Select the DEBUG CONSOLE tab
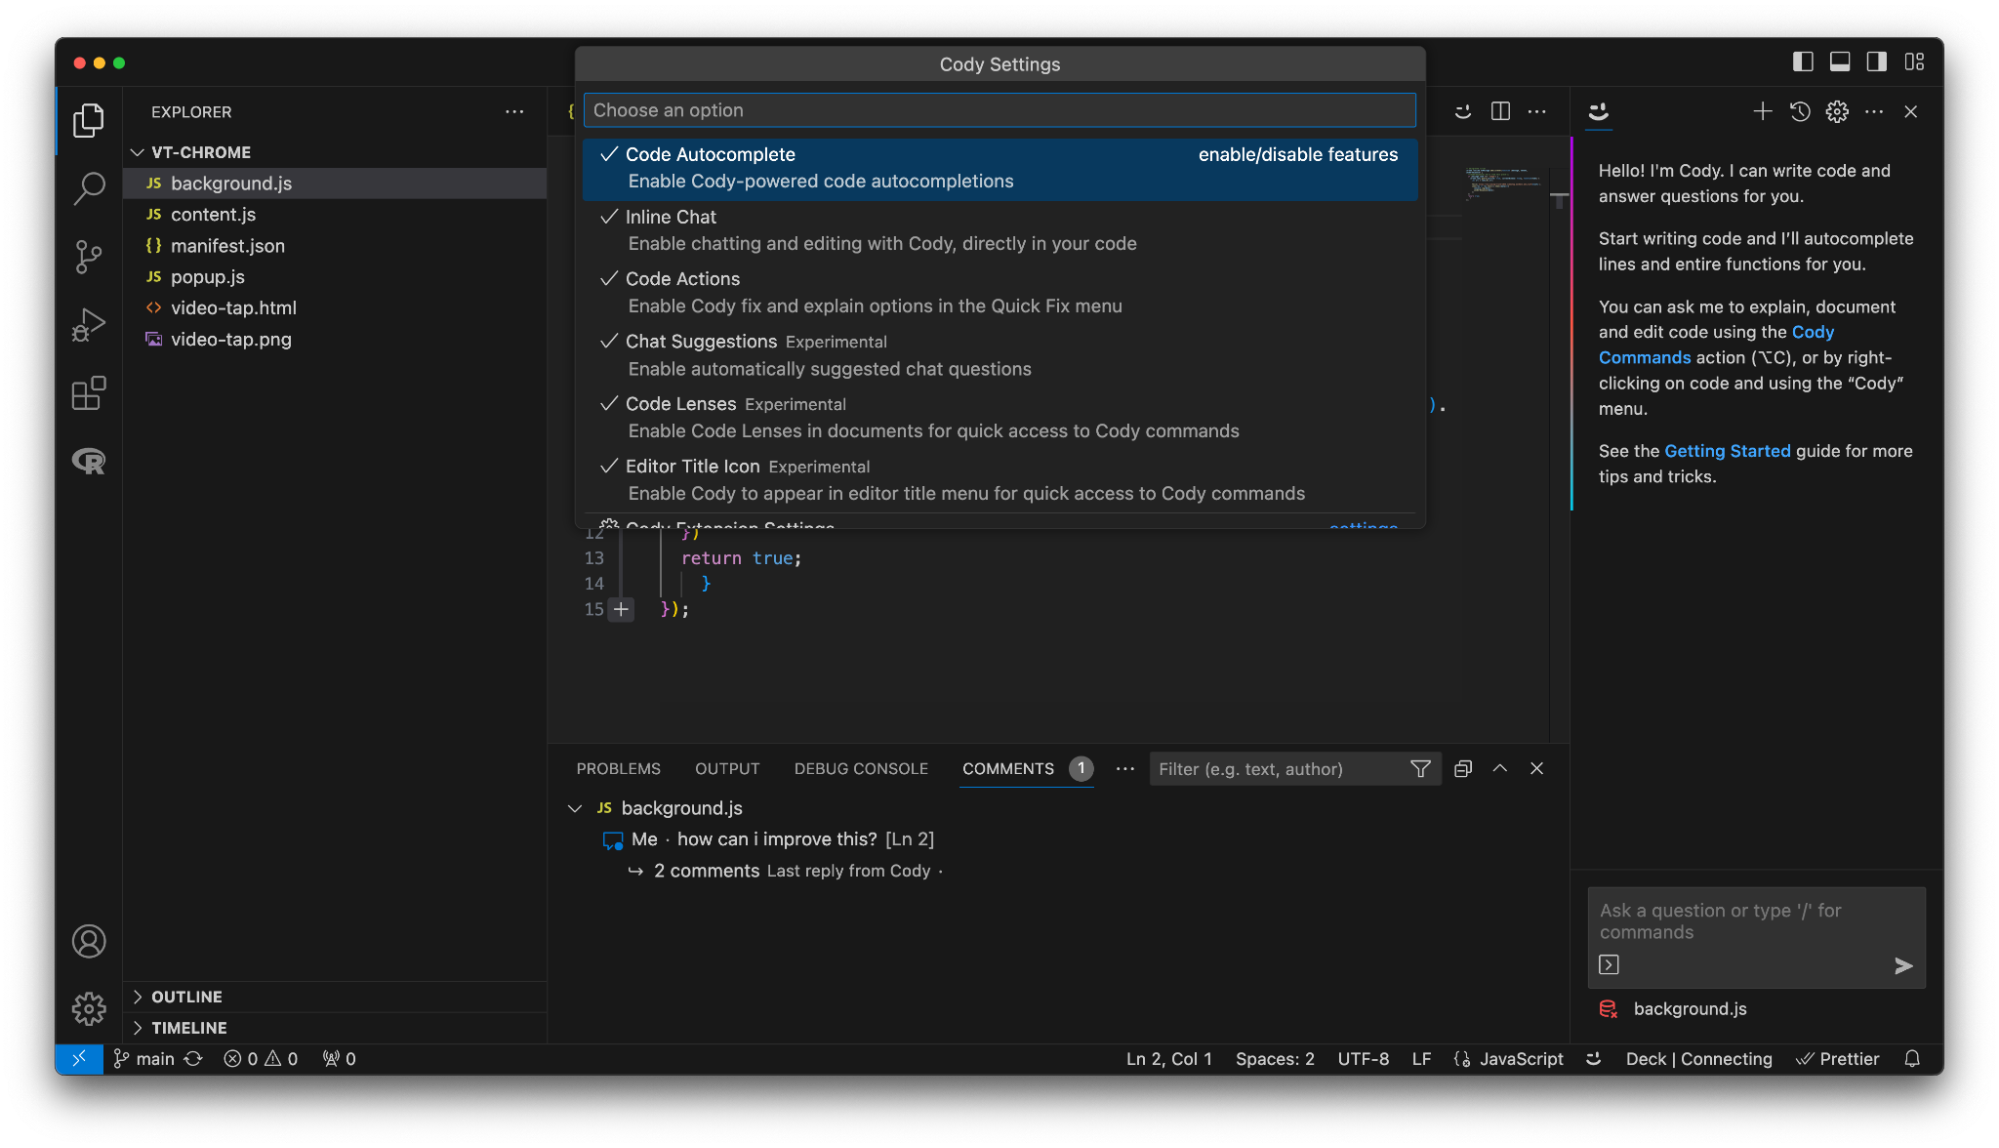The width and height of the screenshot is (1999, 1148). coord(861,768)
